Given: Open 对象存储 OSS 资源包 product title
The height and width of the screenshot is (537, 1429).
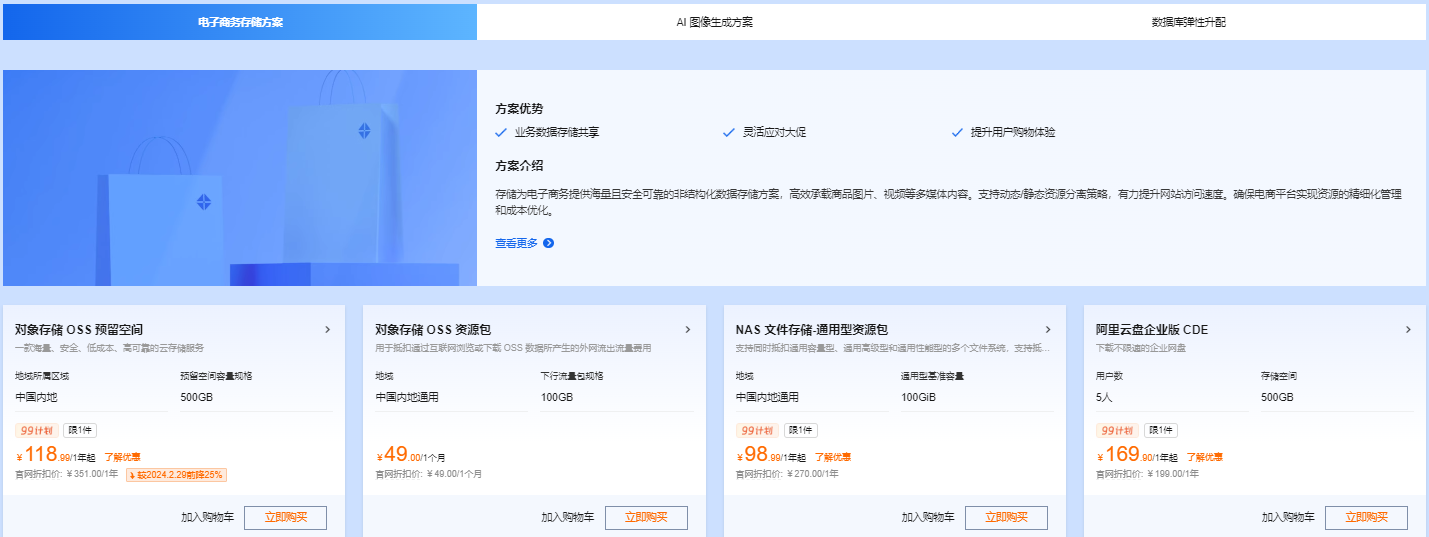Looking at the screenshot, I should coord(433,329).
